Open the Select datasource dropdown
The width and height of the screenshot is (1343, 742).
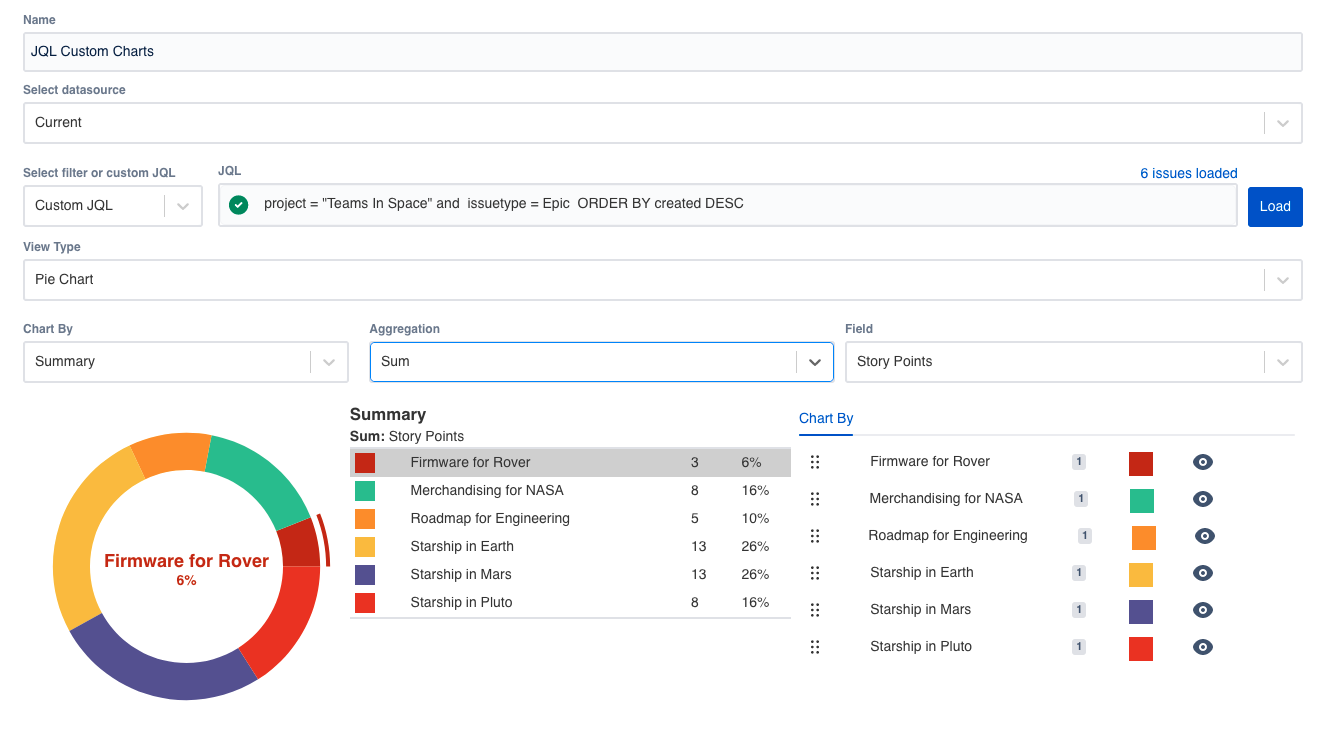point(1281,123)
